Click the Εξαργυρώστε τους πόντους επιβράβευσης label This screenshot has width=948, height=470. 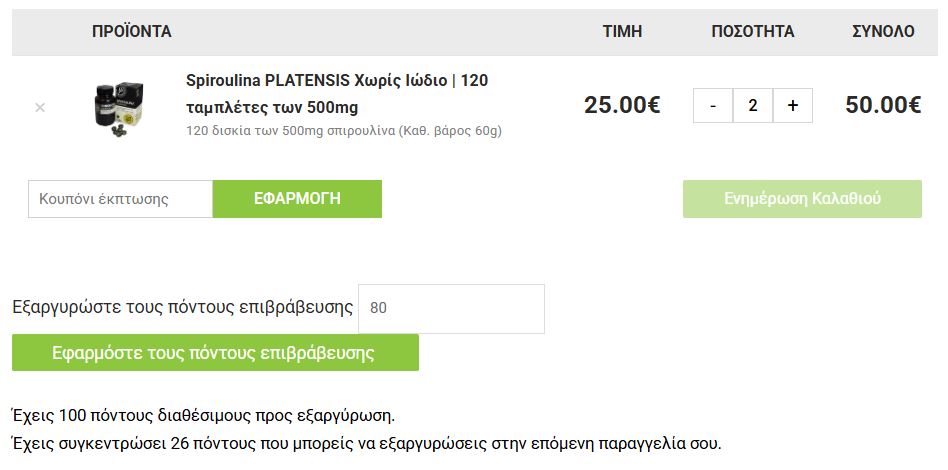click(x=183, y=307)
